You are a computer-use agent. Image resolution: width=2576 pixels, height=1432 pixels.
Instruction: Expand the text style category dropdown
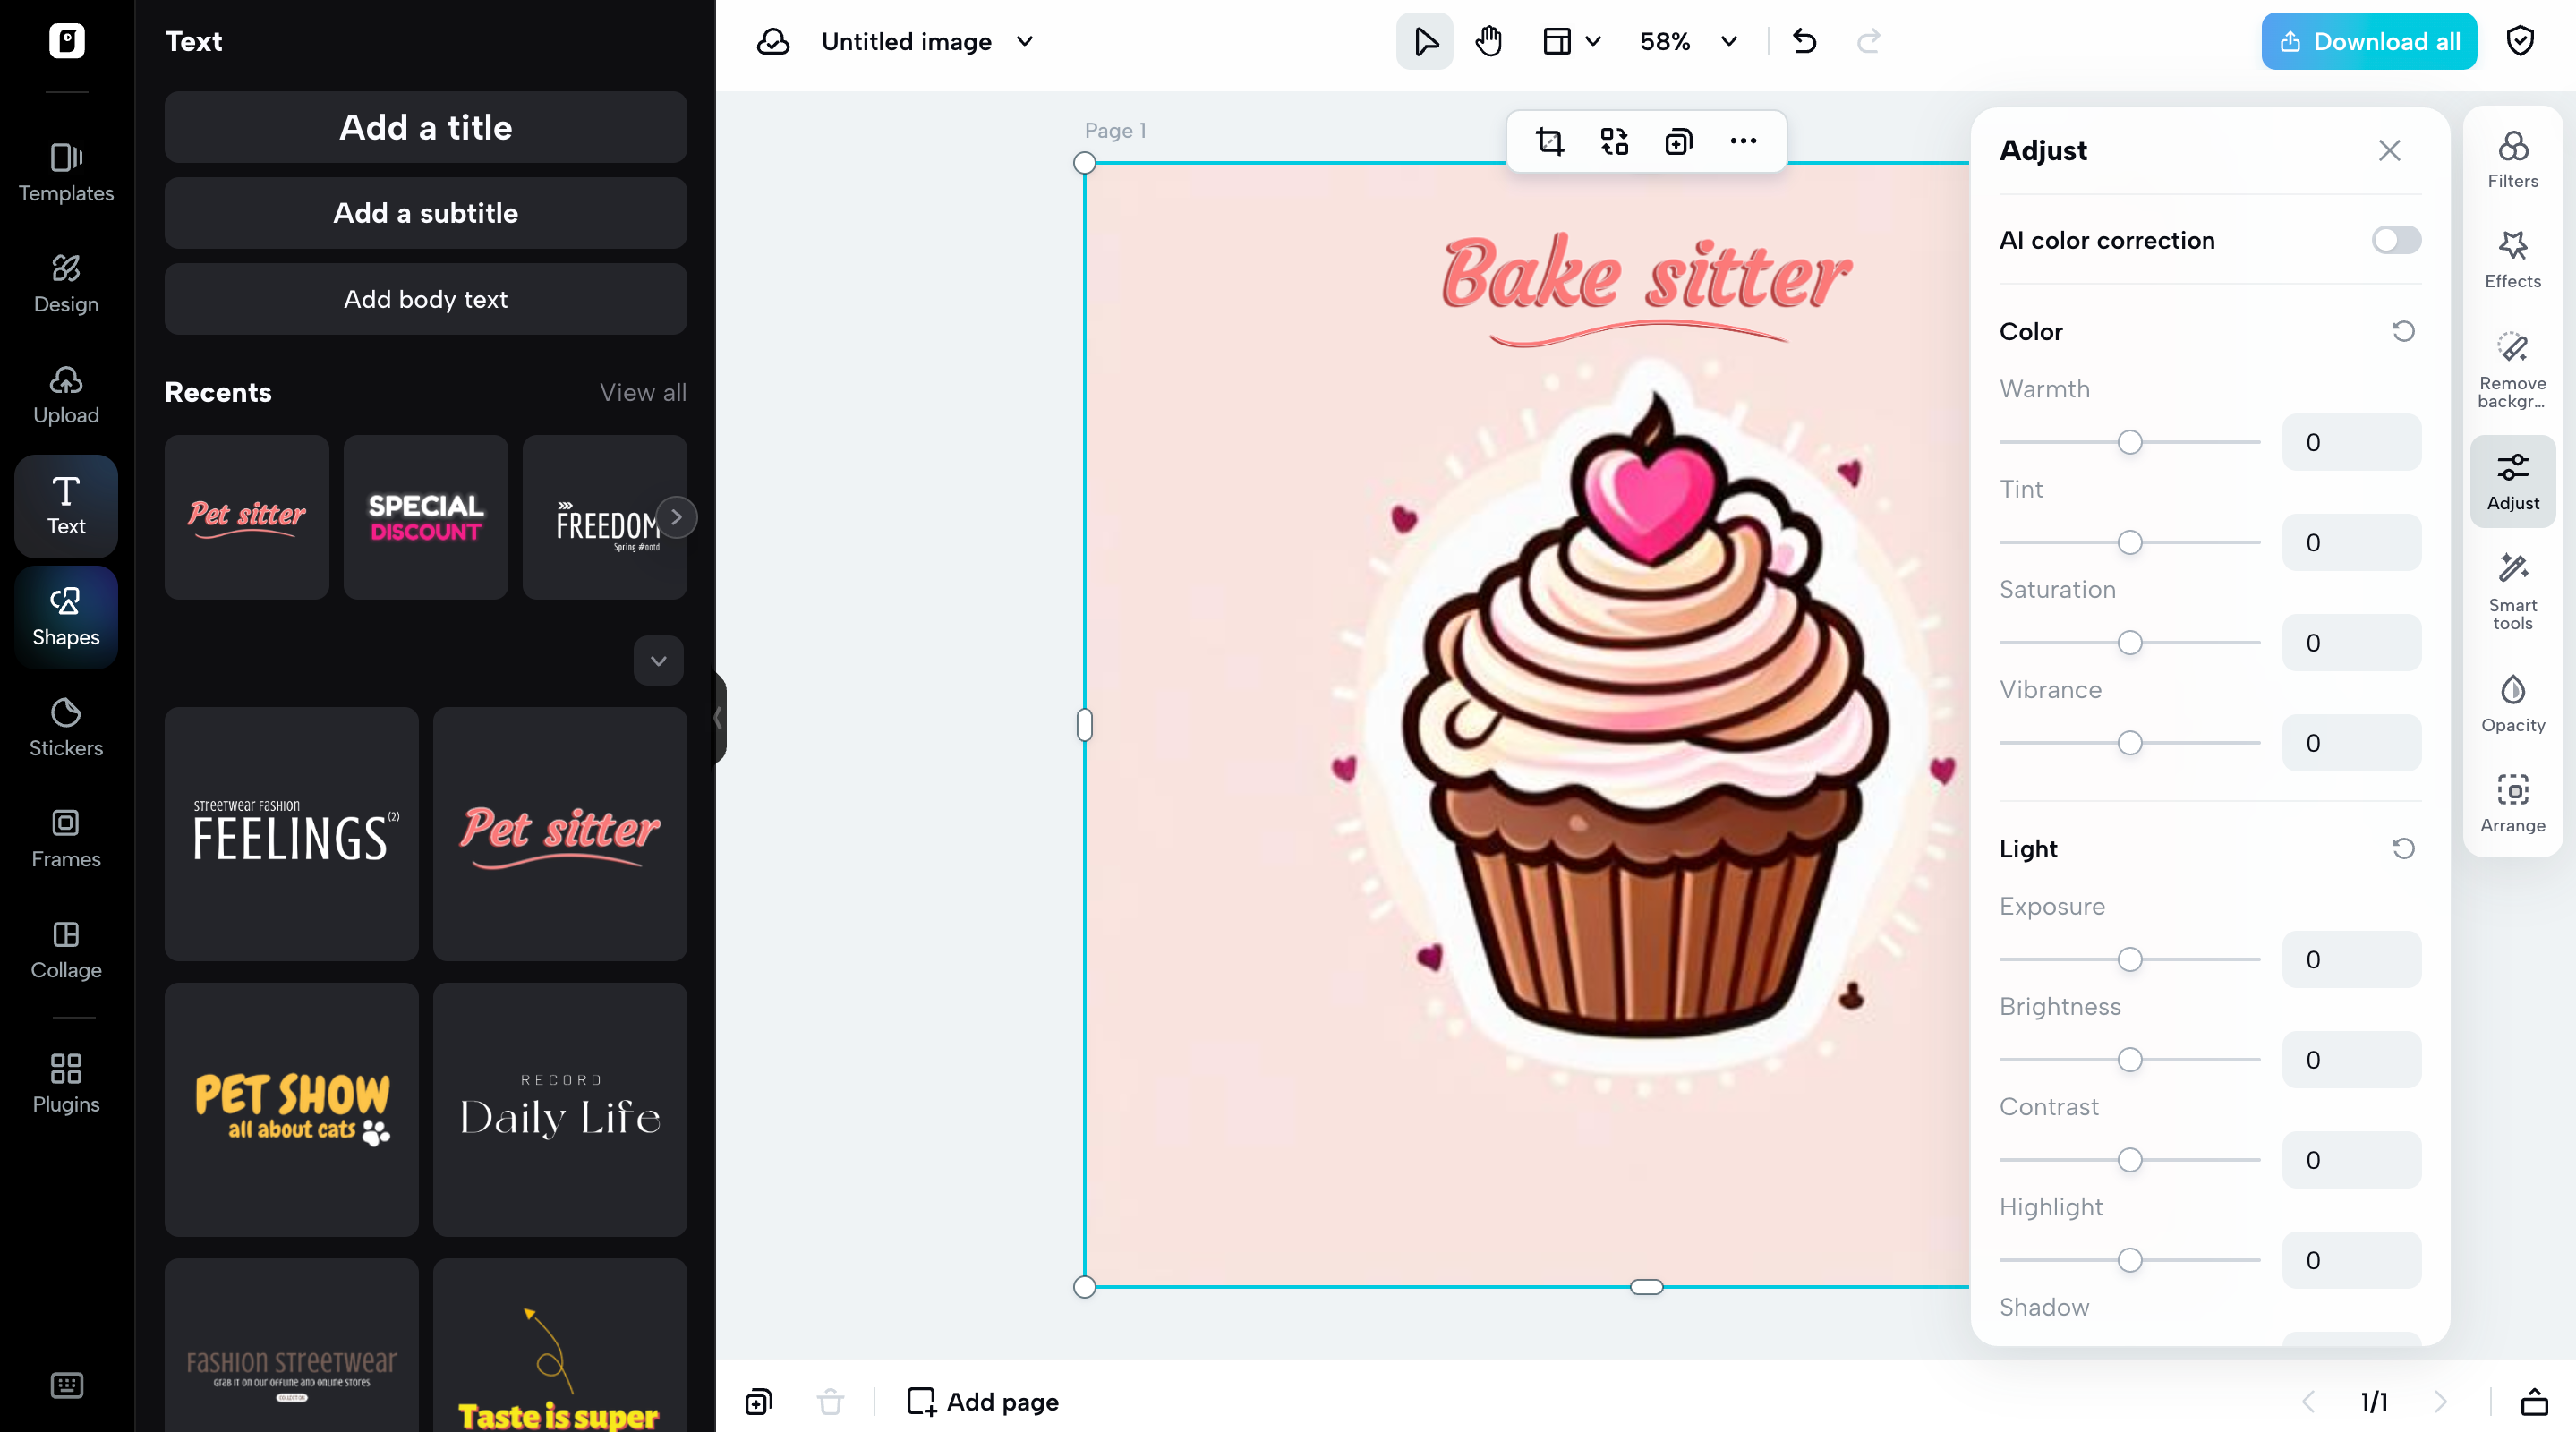658,660
